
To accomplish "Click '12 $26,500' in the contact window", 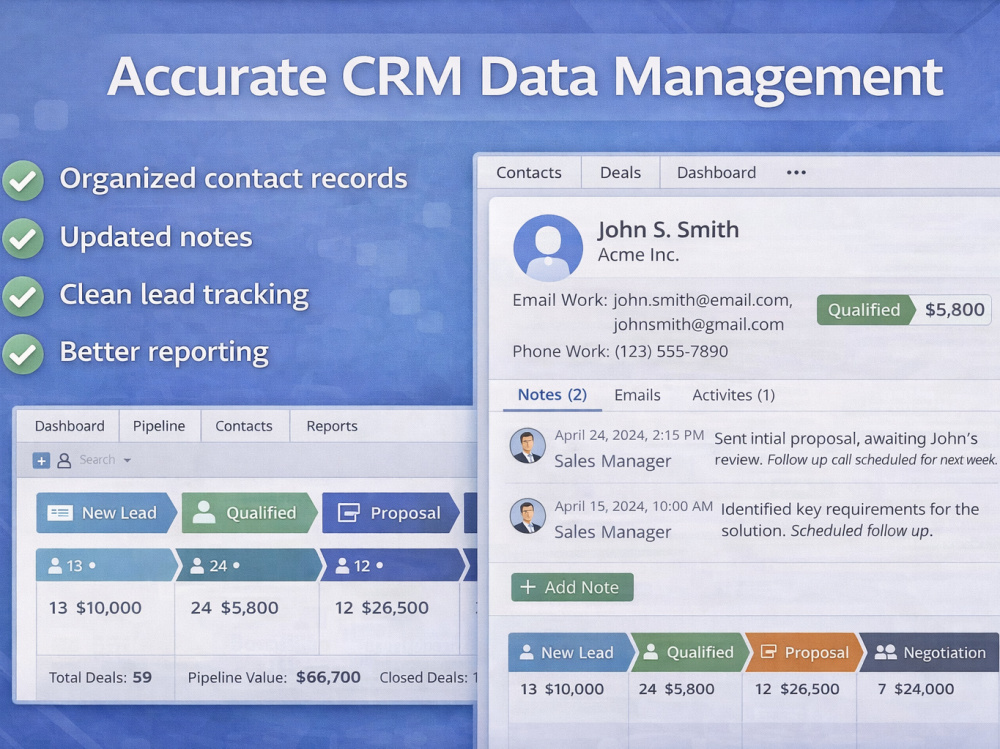I will 797,689.
